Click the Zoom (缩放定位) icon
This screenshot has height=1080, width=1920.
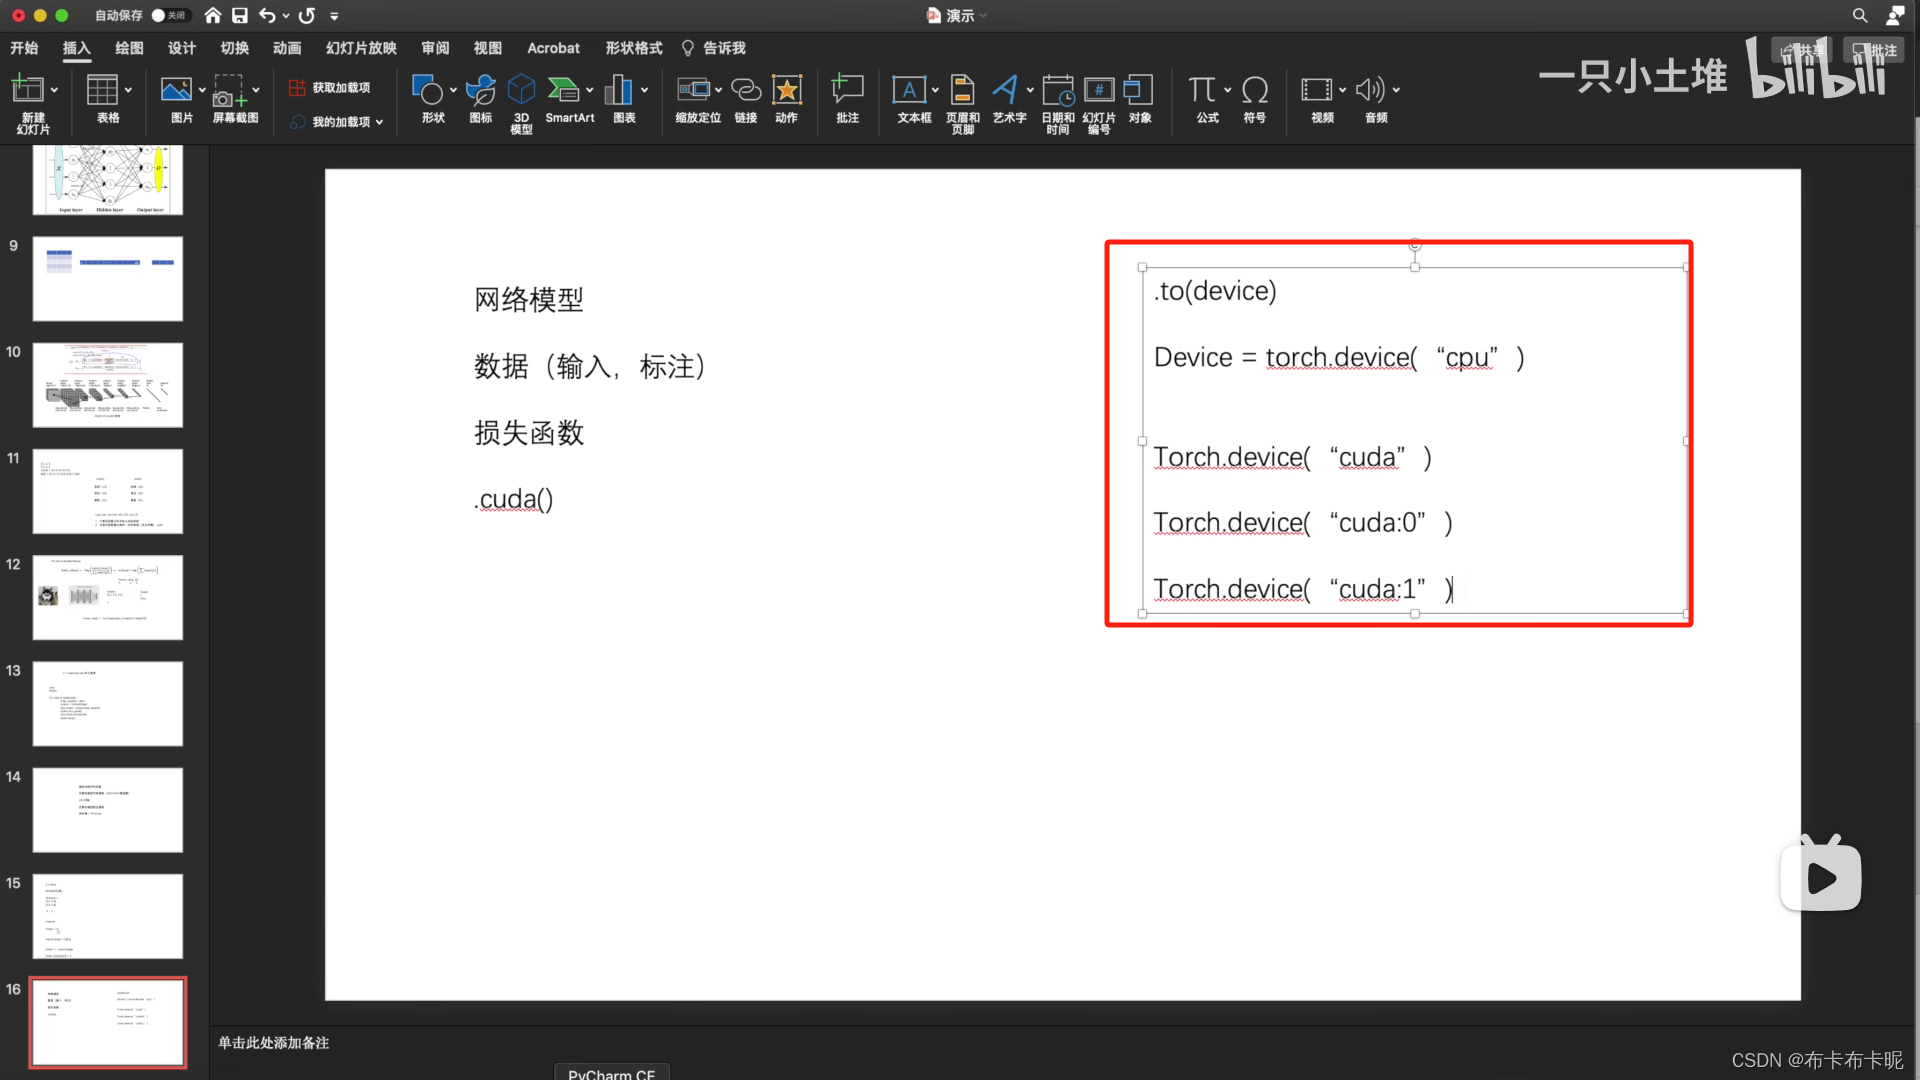pos(693,90)
